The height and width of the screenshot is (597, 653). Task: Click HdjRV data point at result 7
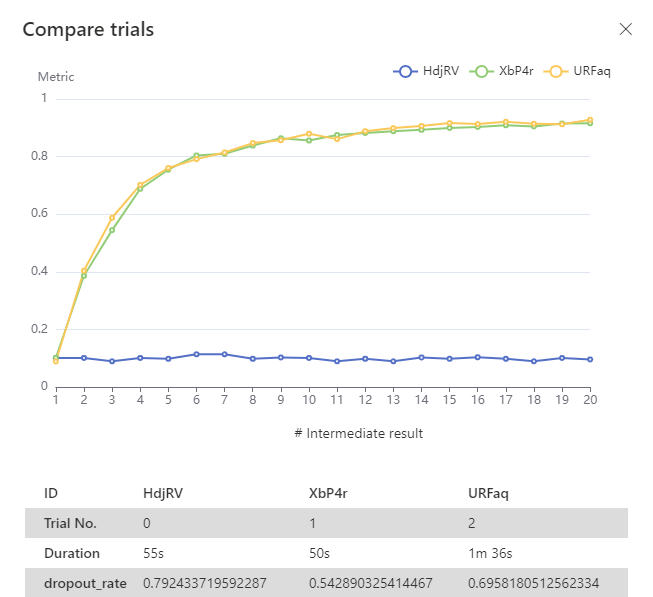(225, 354)
